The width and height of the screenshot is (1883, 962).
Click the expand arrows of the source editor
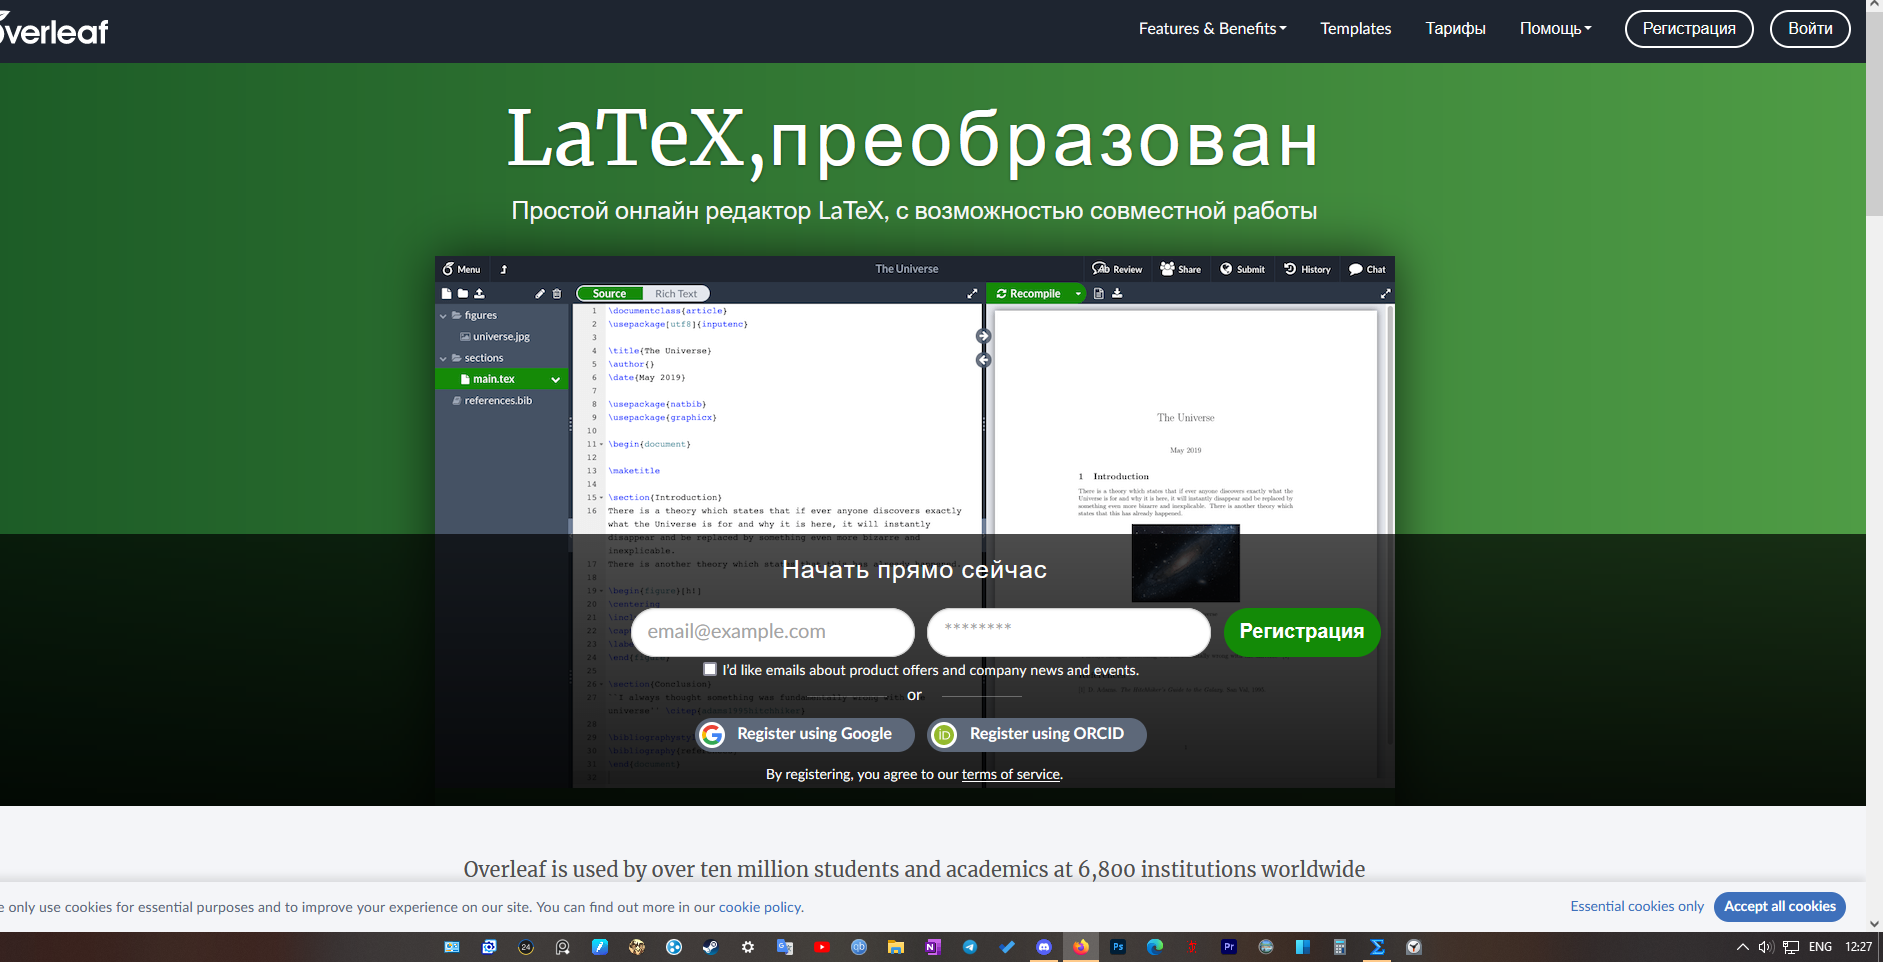coord(972,294)
